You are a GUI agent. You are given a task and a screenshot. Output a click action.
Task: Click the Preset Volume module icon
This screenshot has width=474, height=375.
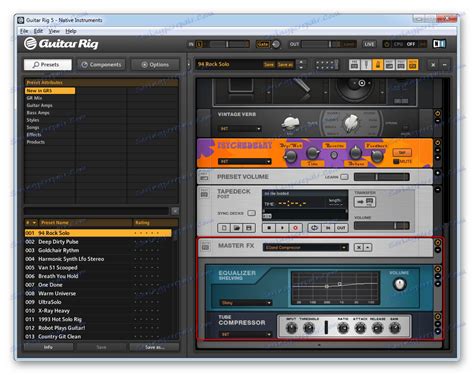coord(205,177)
